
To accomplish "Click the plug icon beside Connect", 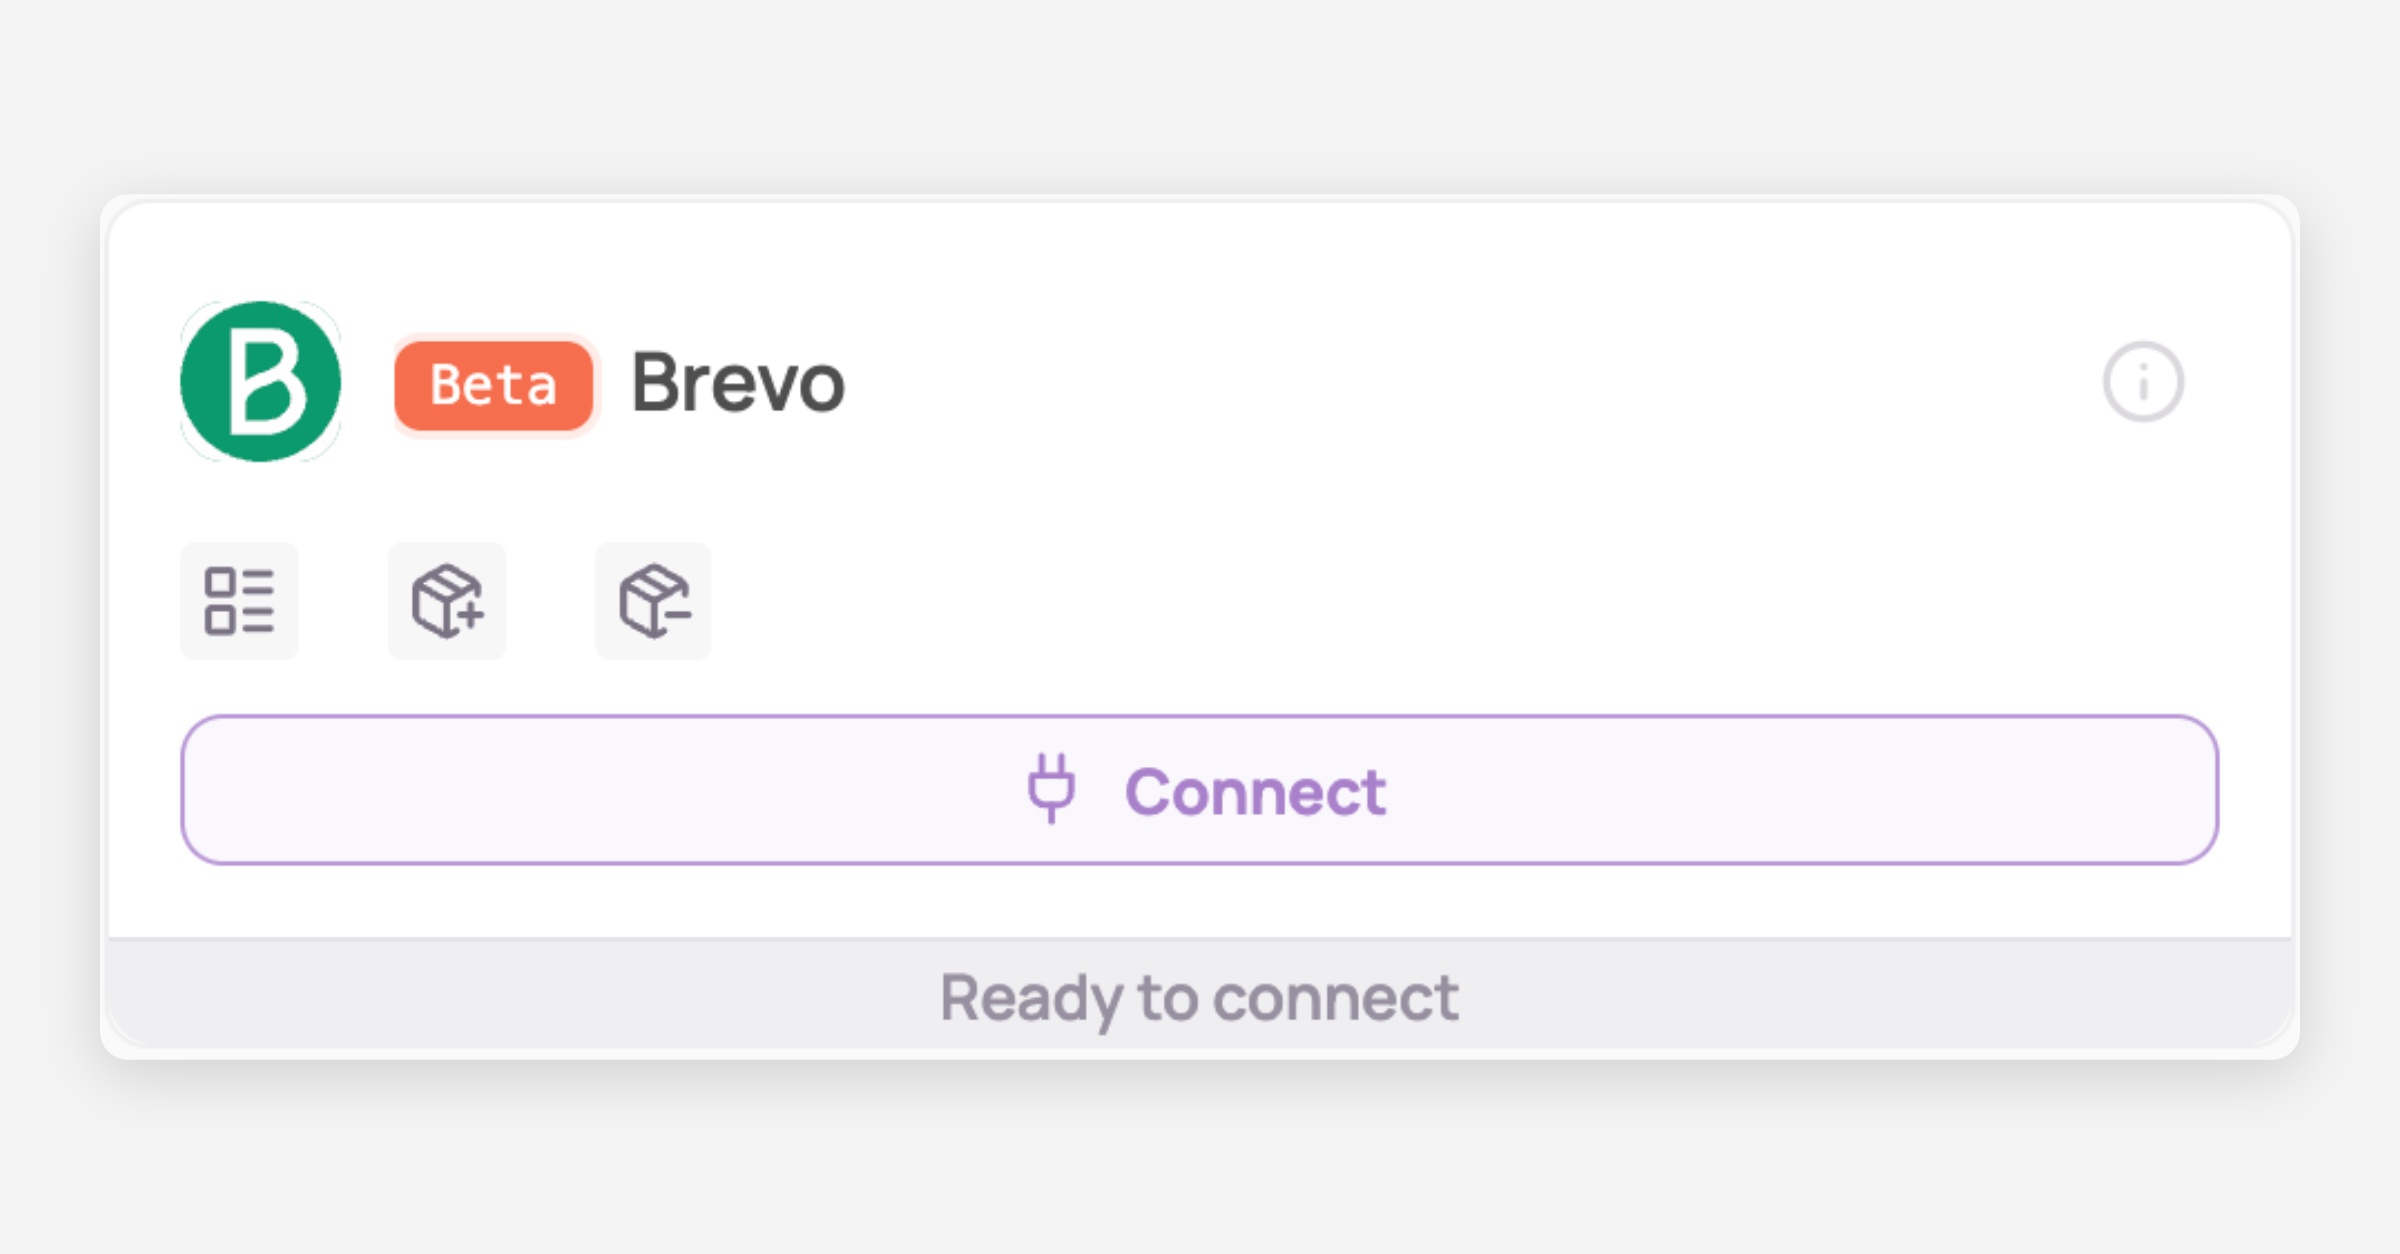I will 1051,789.
